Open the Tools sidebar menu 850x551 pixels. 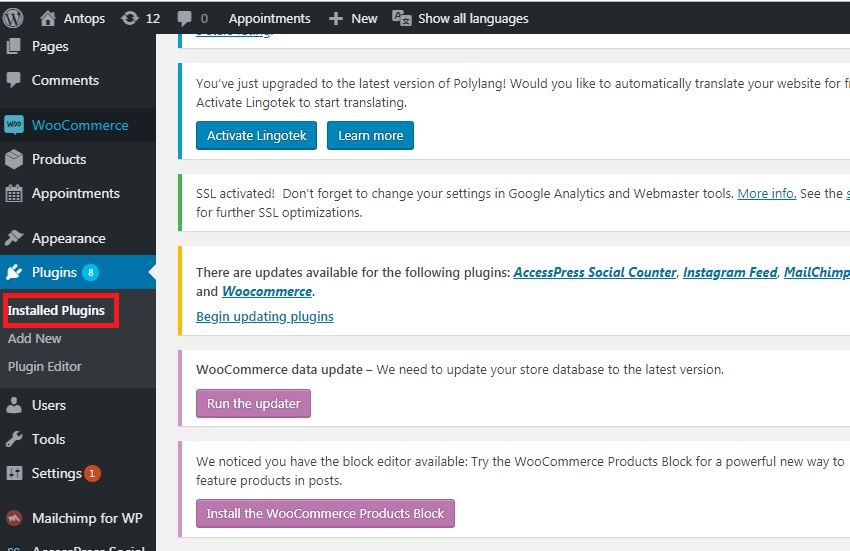point(48,439)
